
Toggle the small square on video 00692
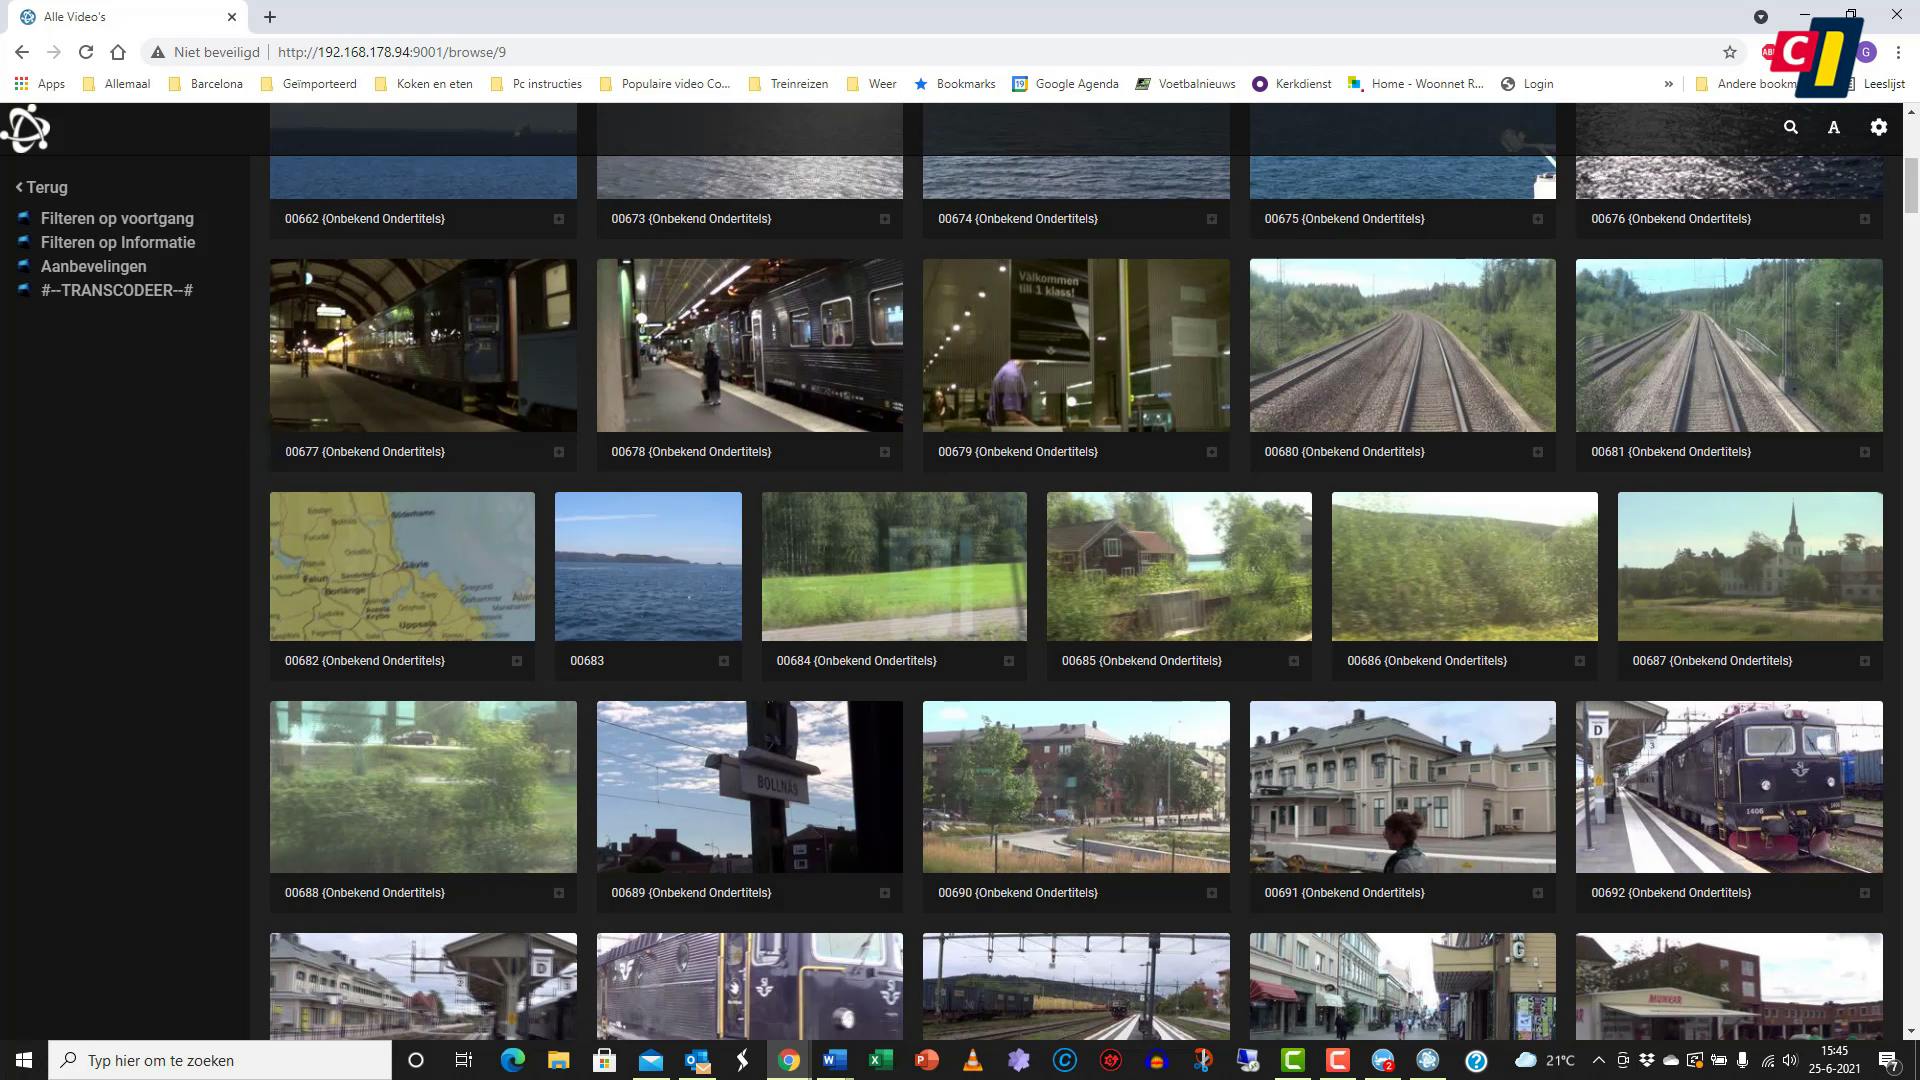coord(1864,893)
